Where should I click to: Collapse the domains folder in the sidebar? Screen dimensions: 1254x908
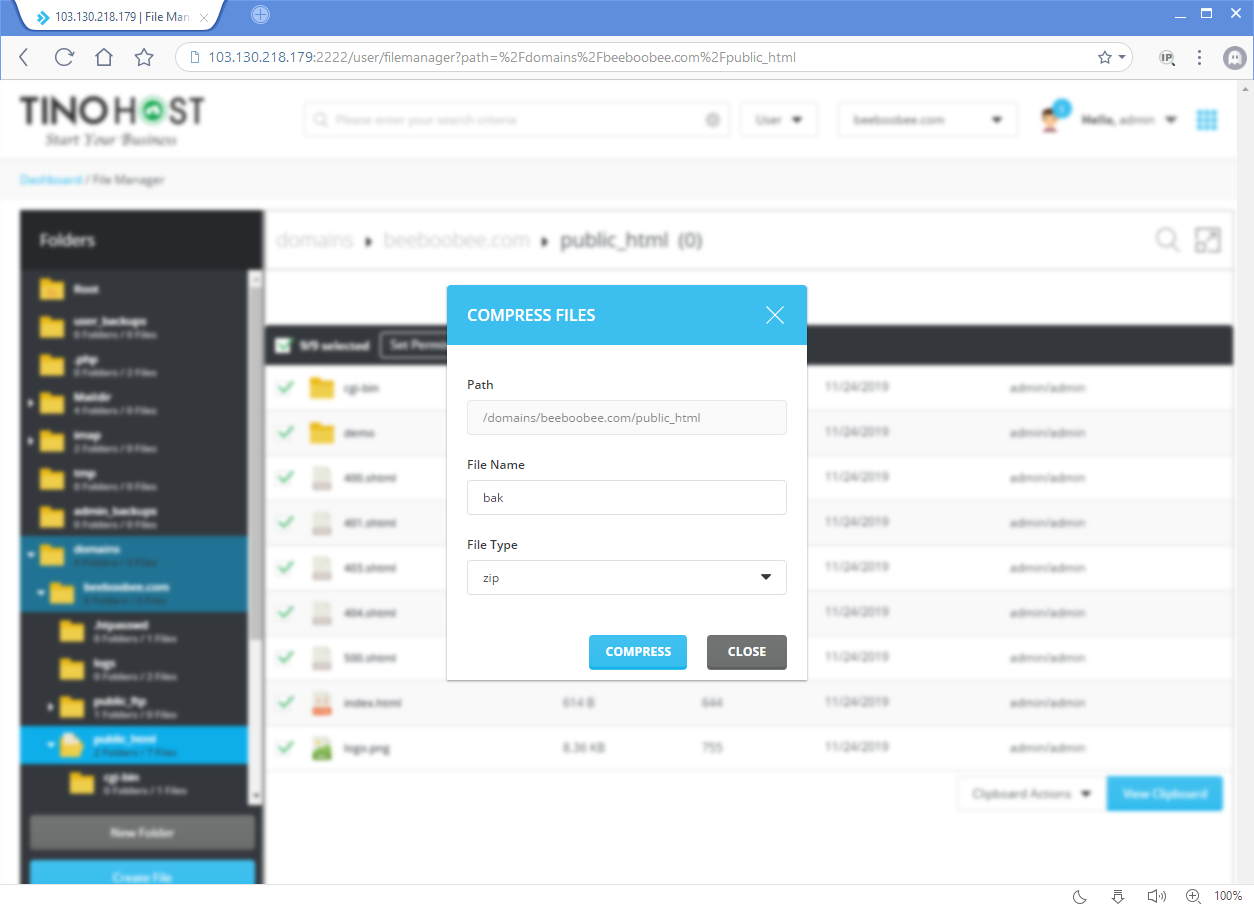(31, 554)
